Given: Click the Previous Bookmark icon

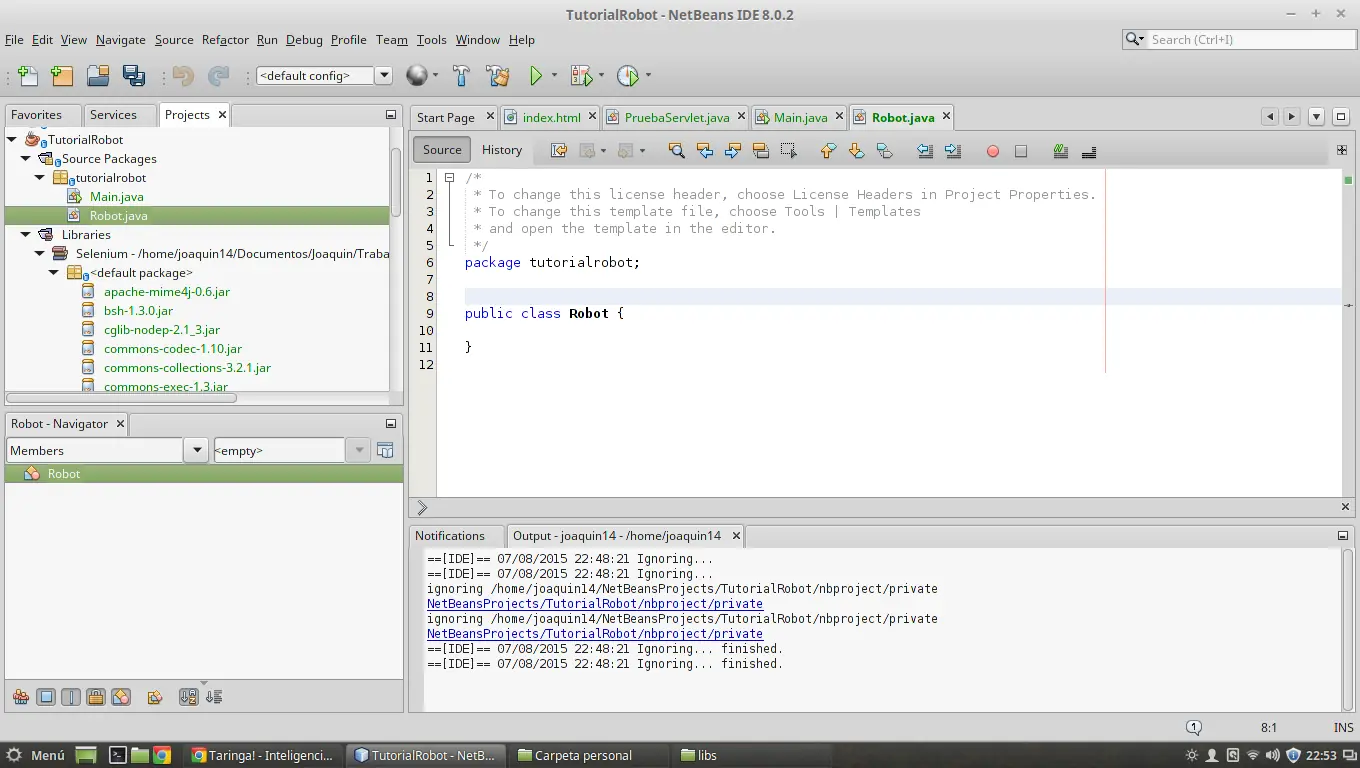Looking at the screenshot, I should (x=828, y=151).
